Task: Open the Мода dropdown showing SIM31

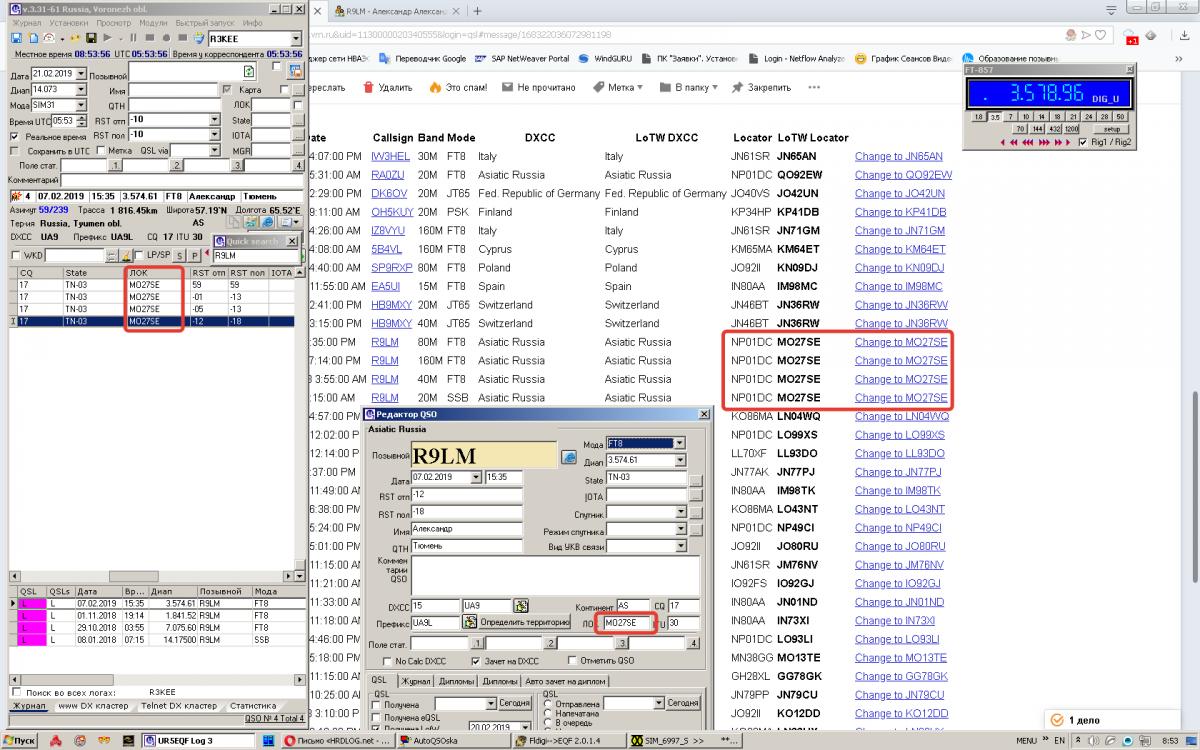Action: (82, 105)
